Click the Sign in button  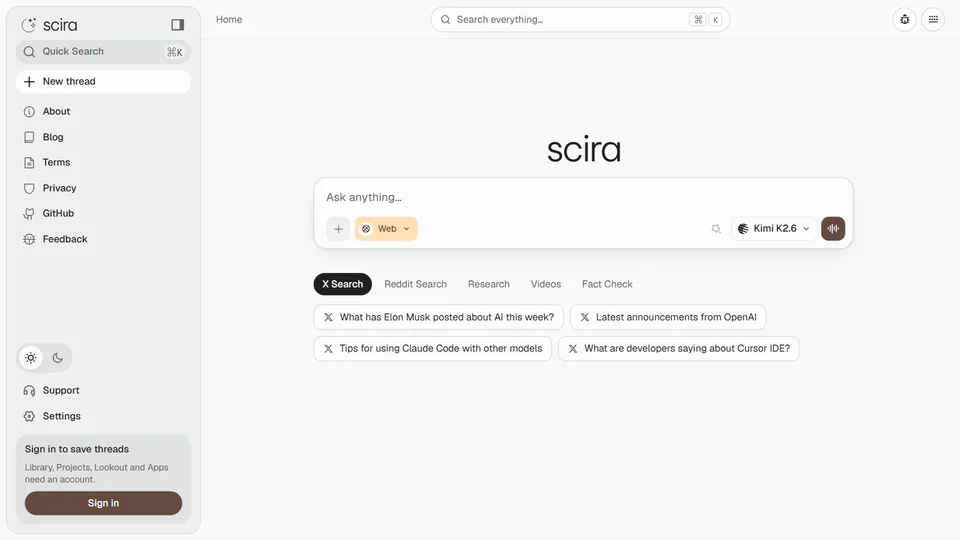pos(103,503)
